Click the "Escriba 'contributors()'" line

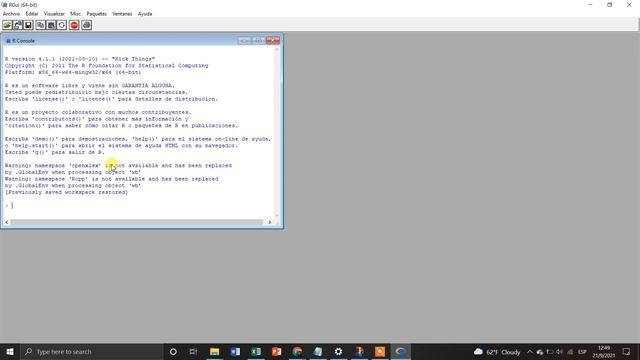97,119
